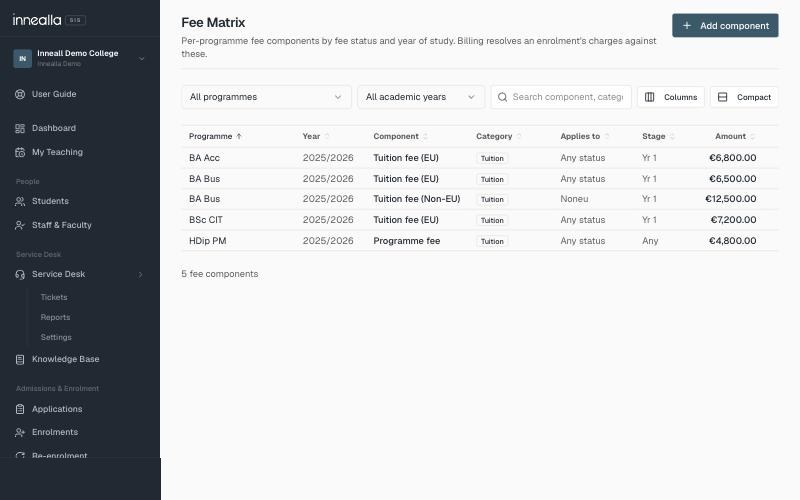Click the €6,500.00 amount

[x=733, y=179]
